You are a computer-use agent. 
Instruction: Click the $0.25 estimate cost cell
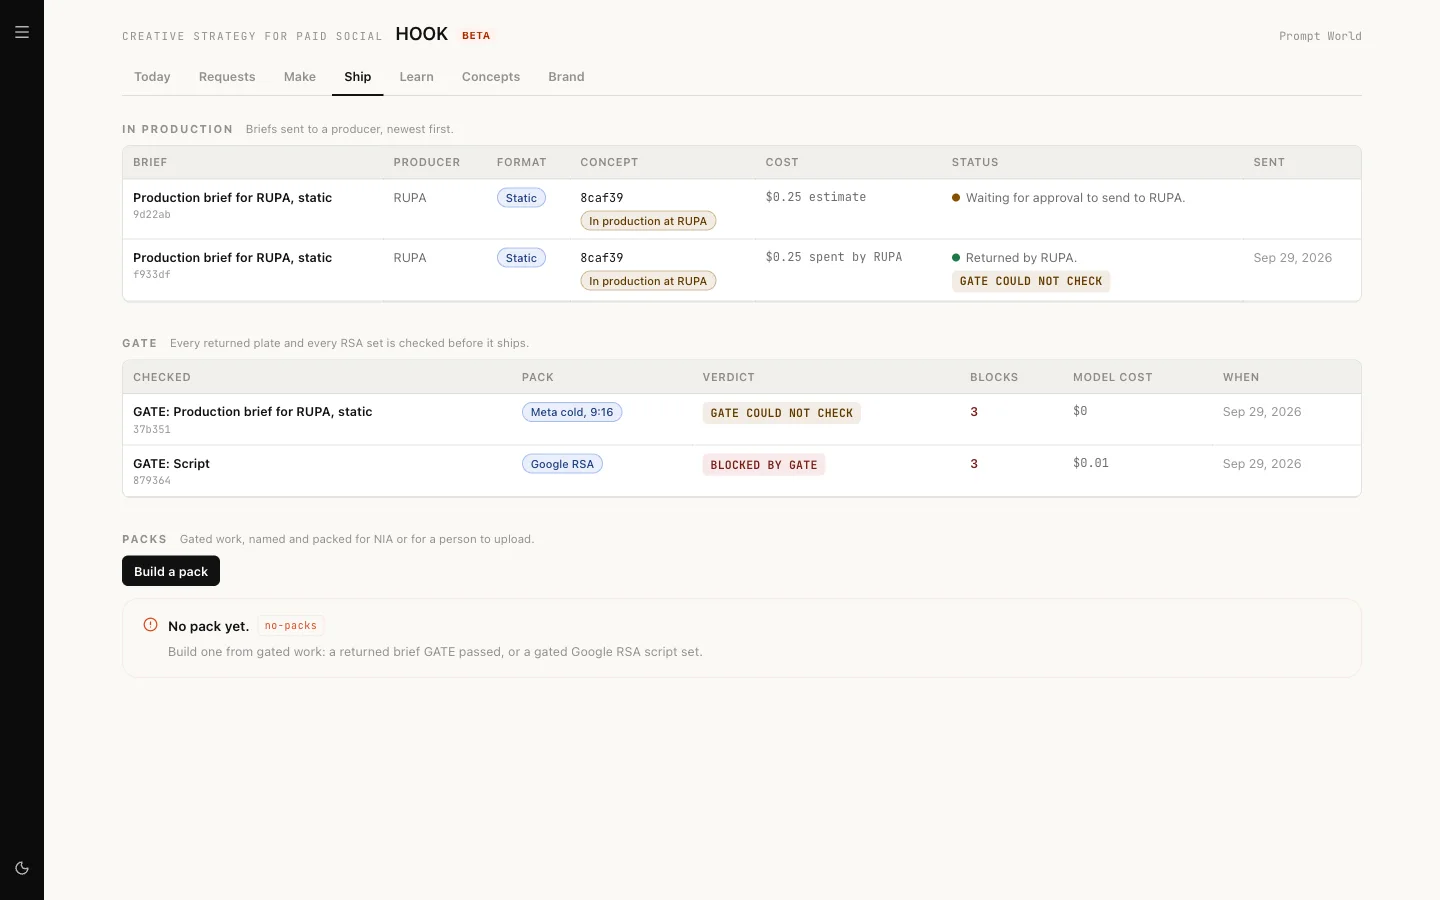tap(816, 197)
